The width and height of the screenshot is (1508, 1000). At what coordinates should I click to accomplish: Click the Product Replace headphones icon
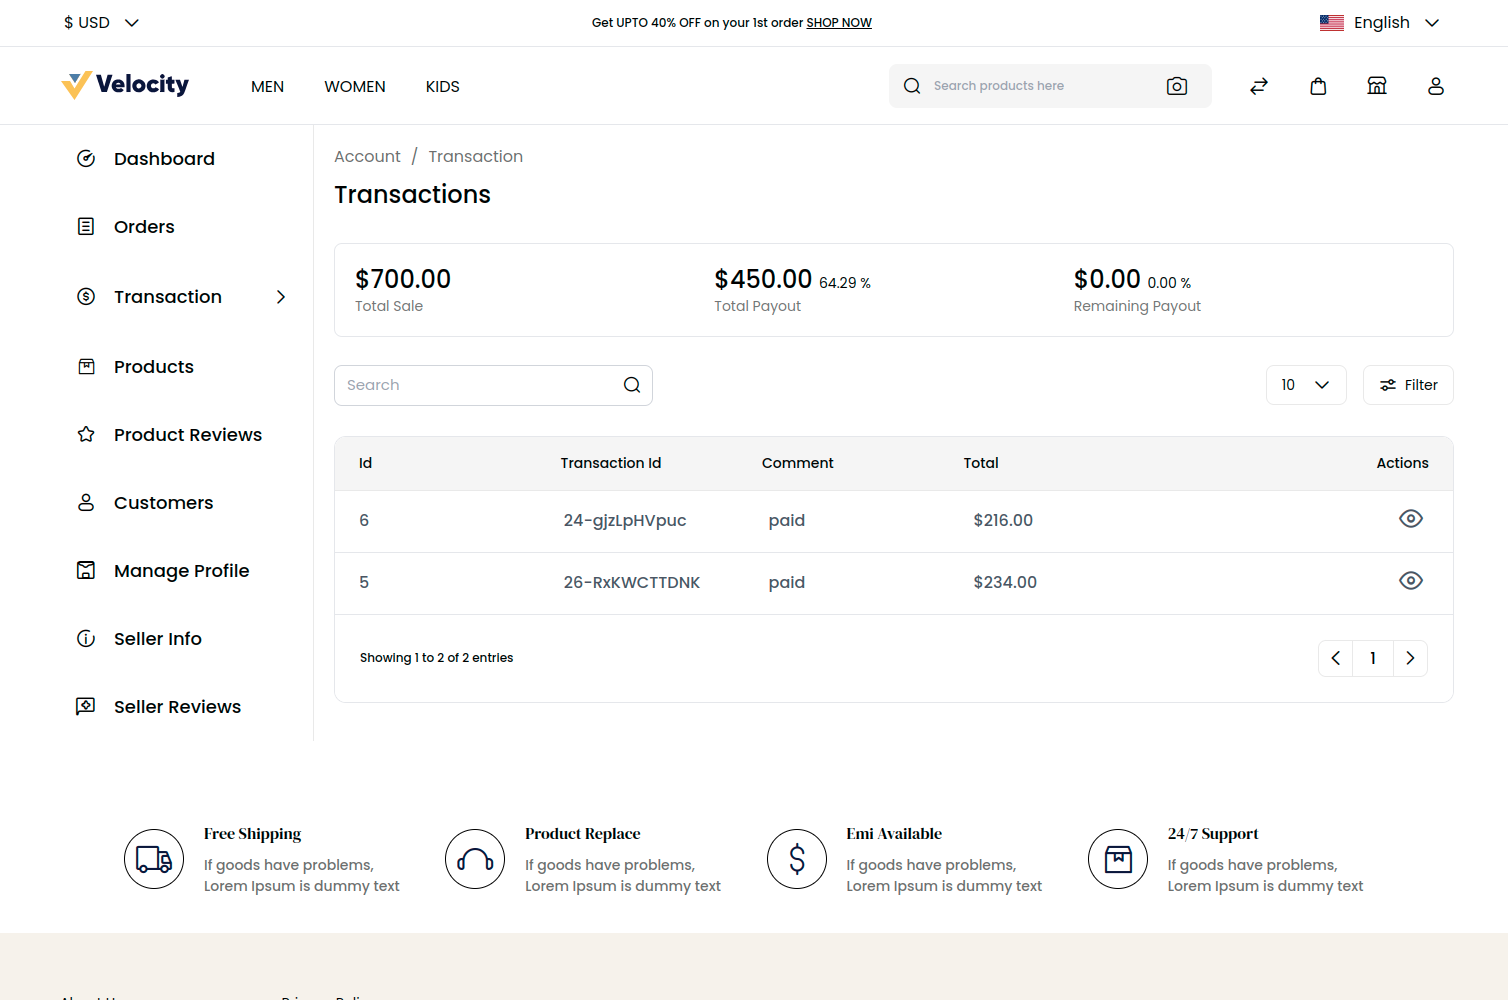click(475, 859)
